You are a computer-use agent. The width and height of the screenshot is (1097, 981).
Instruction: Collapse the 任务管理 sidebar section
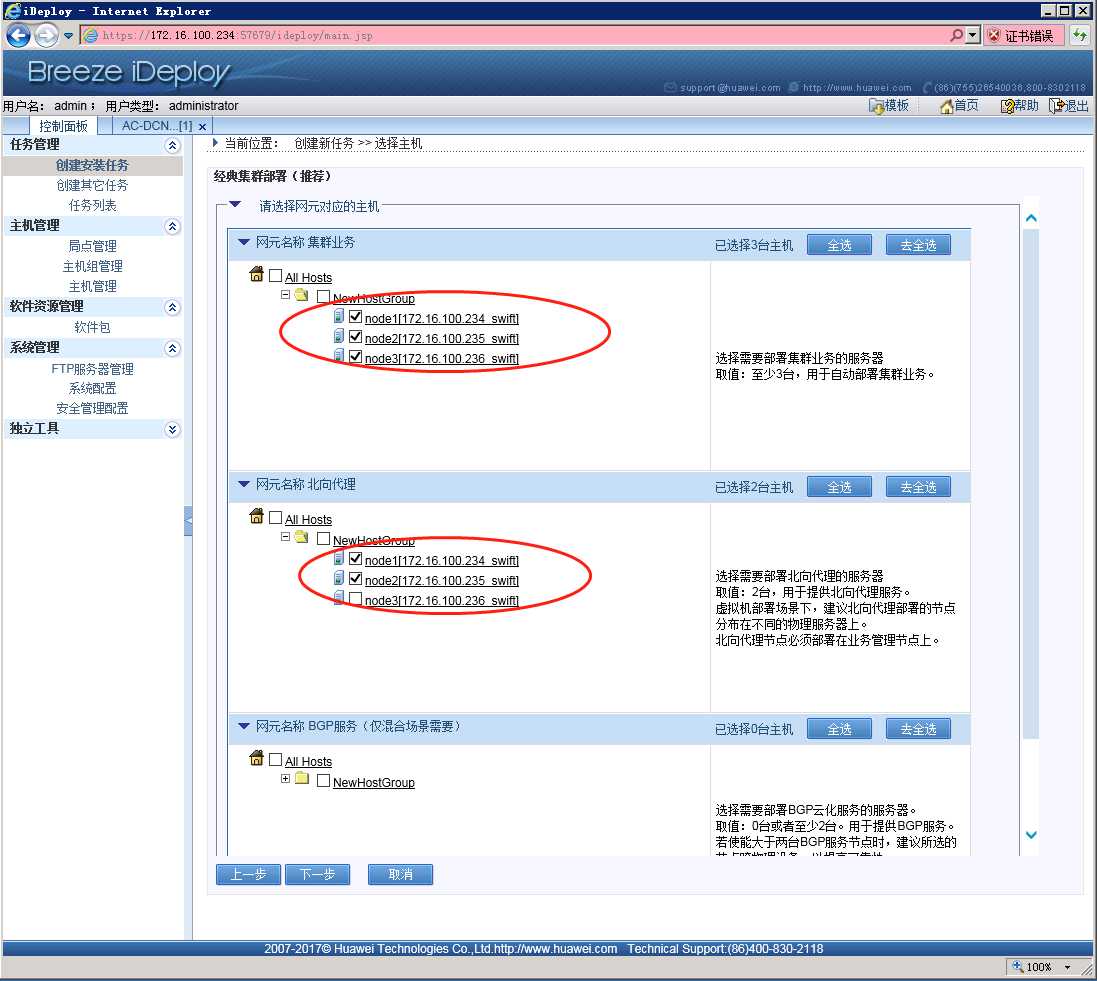click(x=172, y=146)
